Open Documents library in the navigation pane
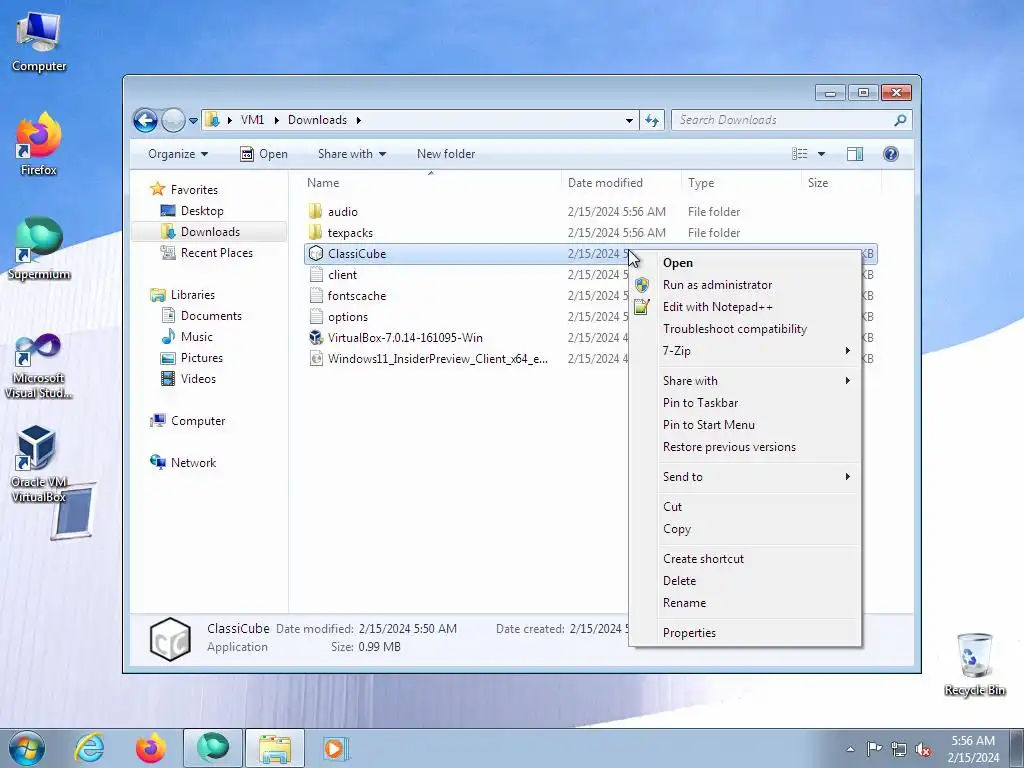 pyautogui.click(x=209, y=316)
